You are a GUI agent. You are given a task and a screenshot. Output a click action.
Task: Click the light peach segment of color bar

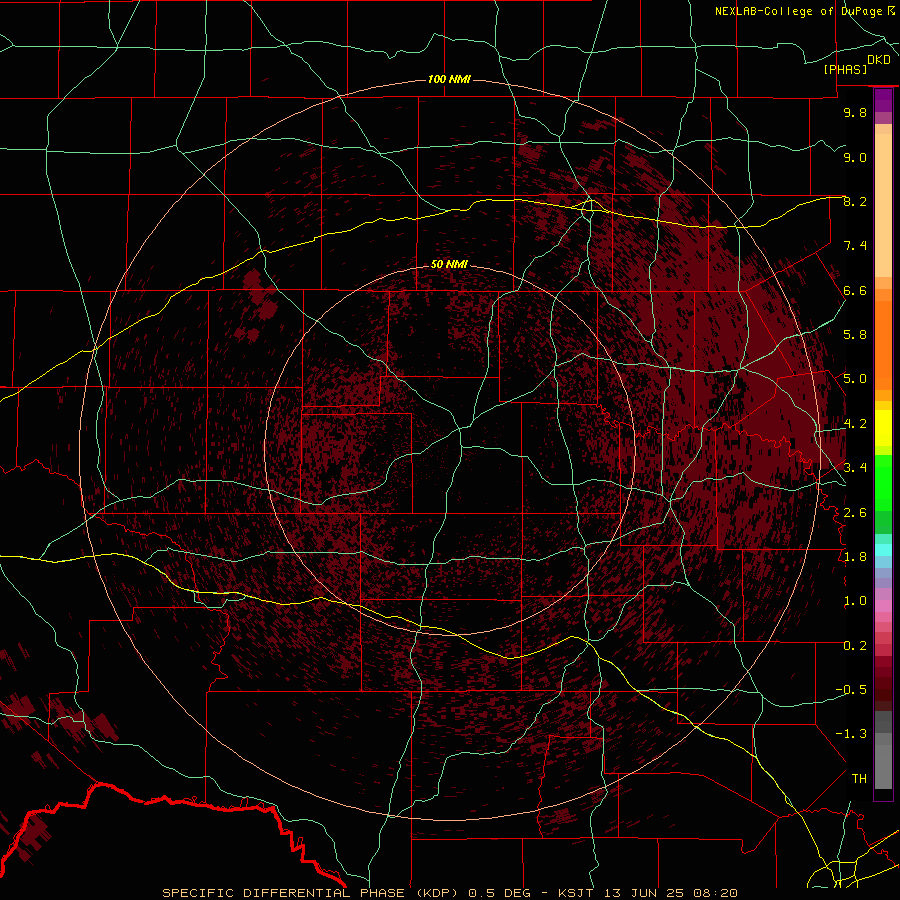click(x=883, y=205)
